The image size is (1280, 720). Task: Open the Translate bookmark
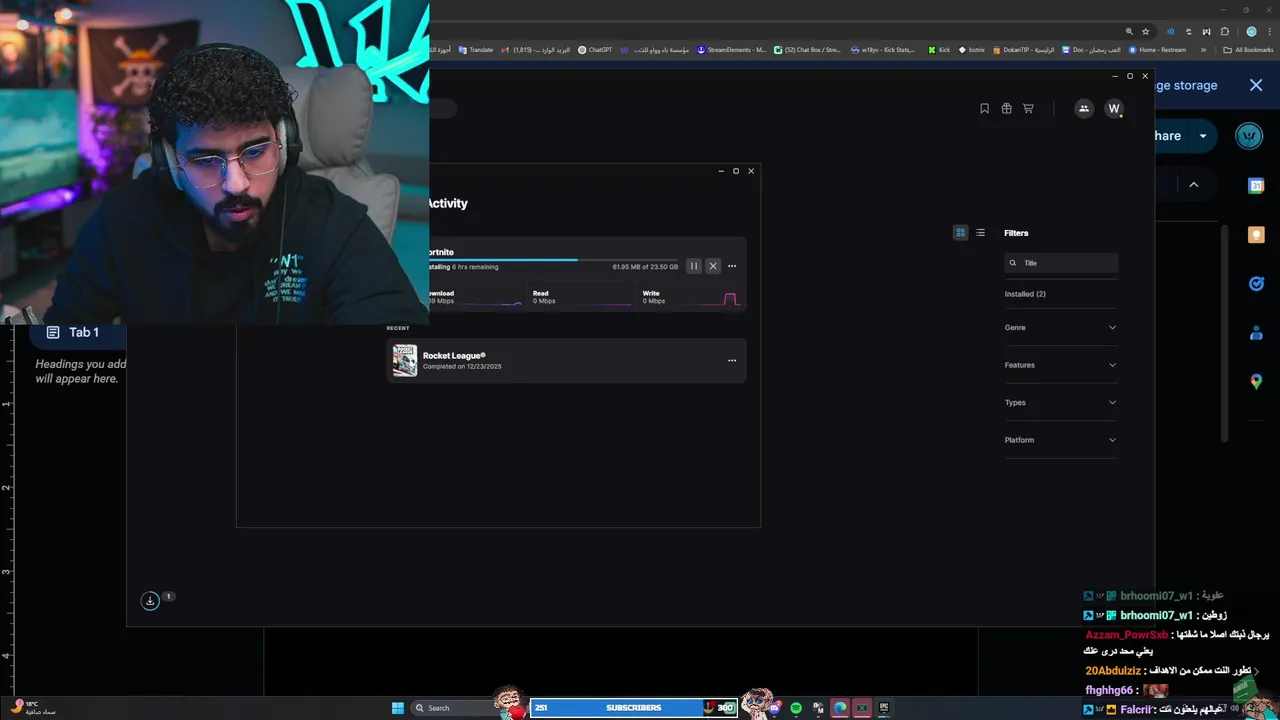[475, 49]
